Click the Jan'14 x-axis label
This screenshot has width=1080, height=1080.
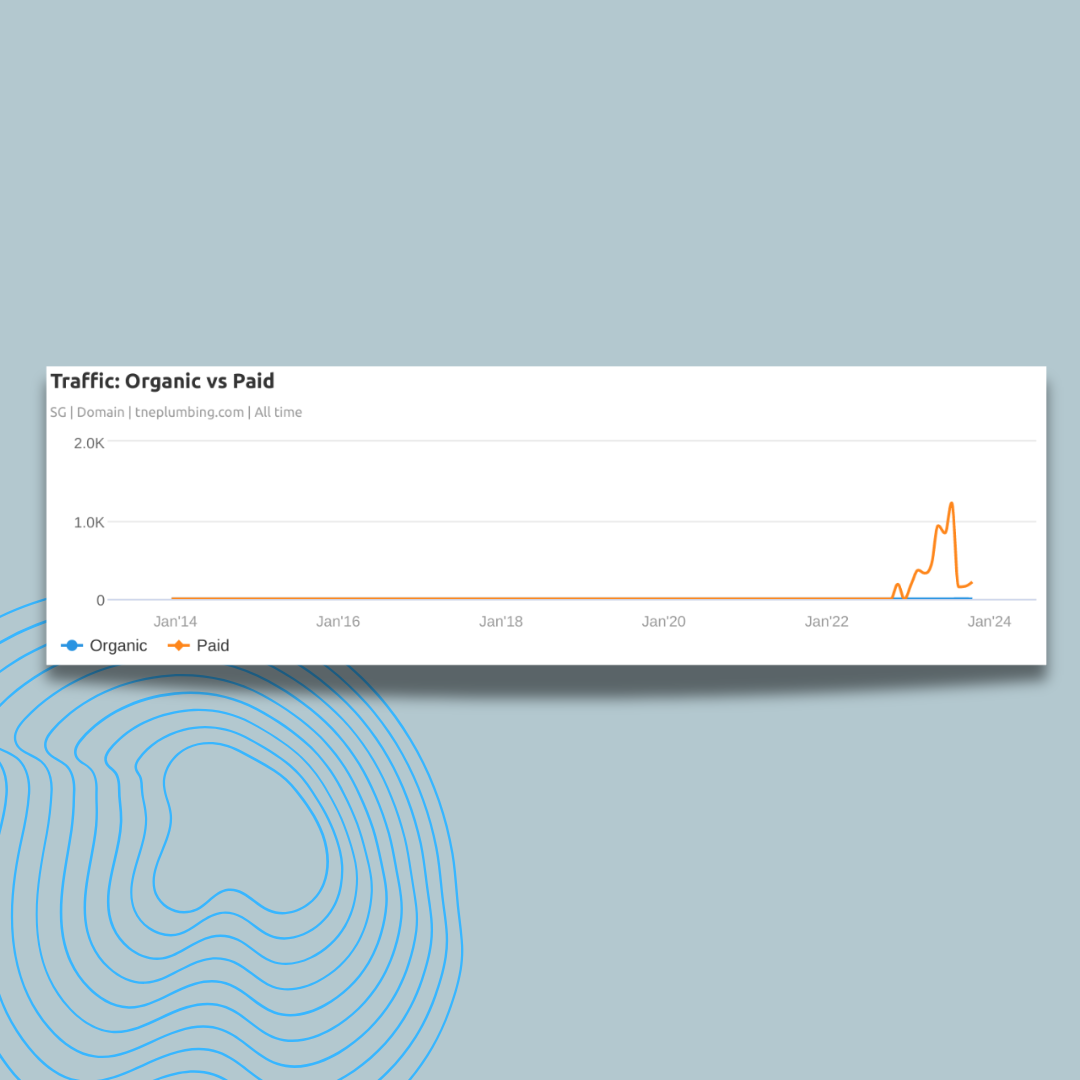click(x=175, y=622)
